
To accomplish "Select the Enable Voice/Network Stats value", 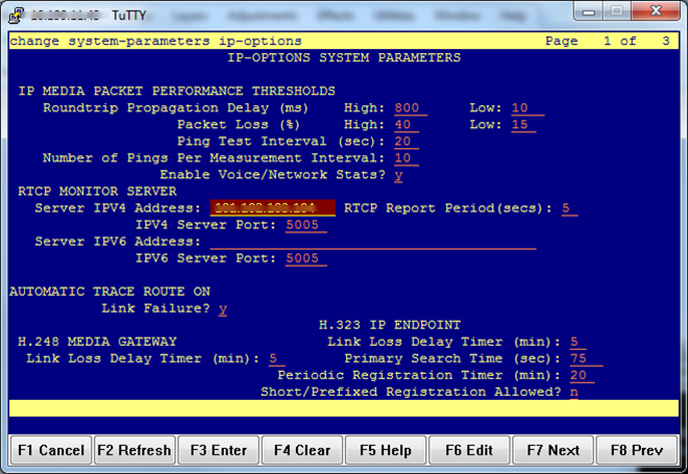I will 398,174.
